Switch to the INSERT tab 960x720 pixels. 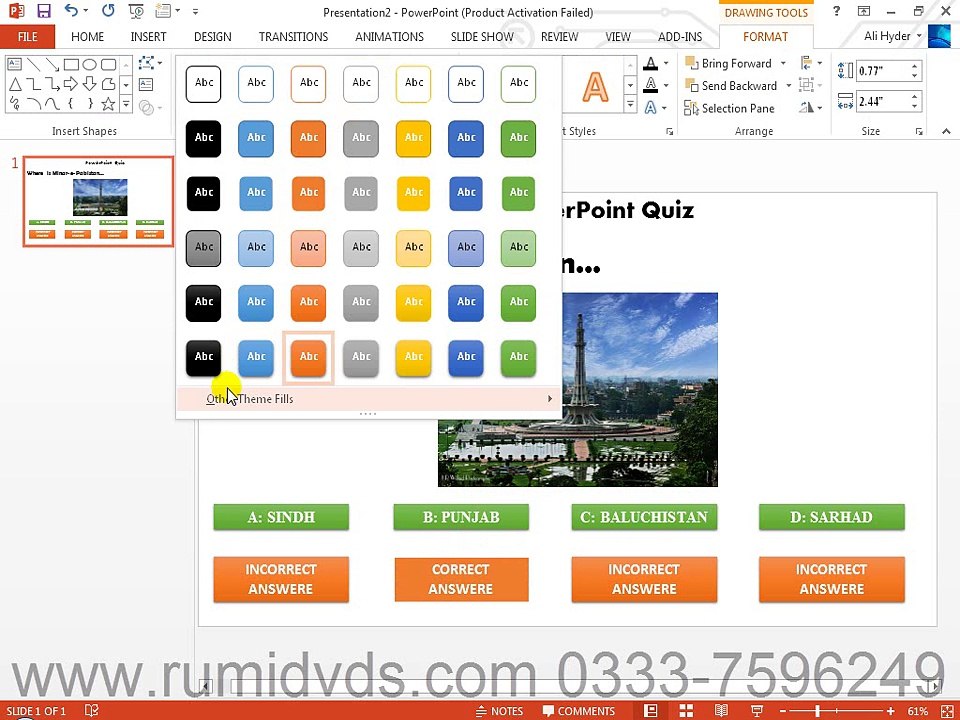[x=148, y=37]
